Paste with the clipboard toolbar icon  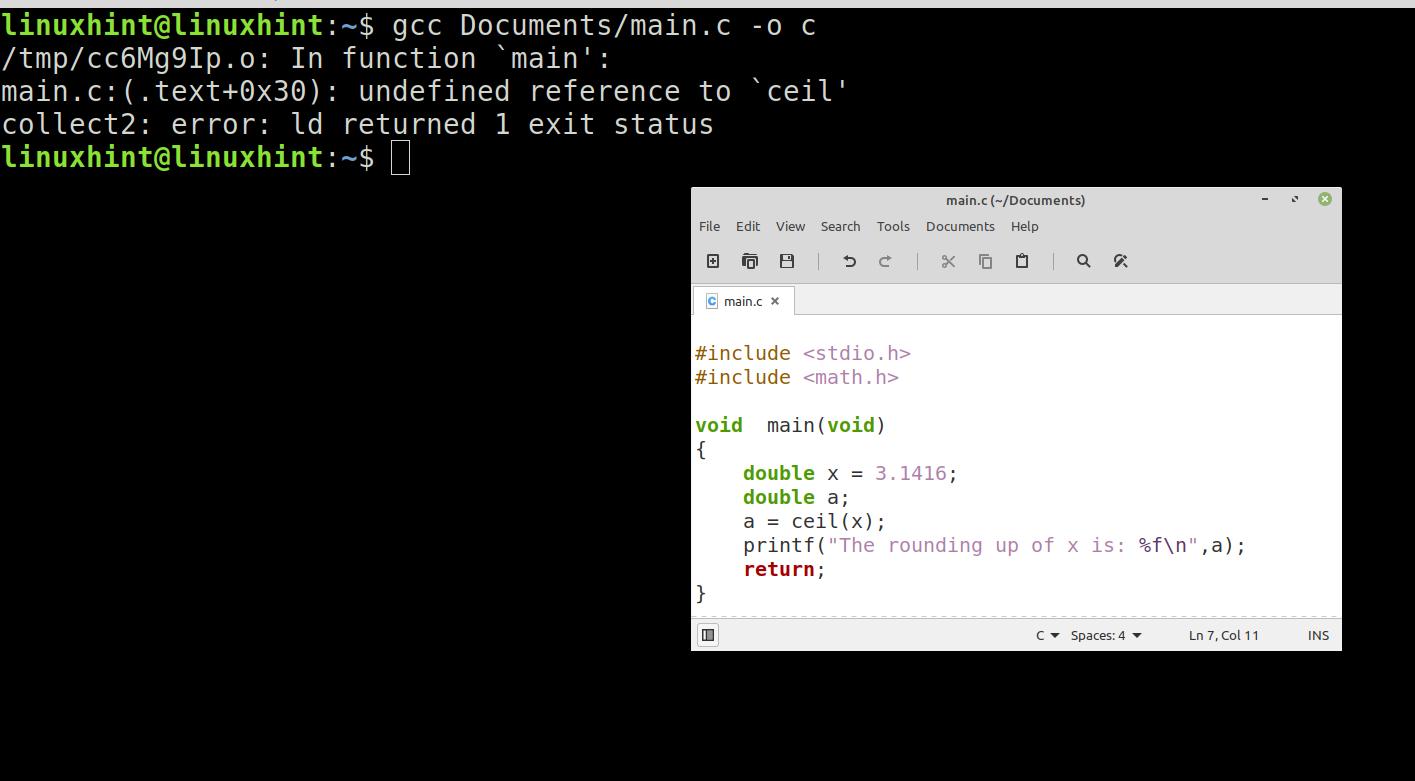(x=1022, y=261)
